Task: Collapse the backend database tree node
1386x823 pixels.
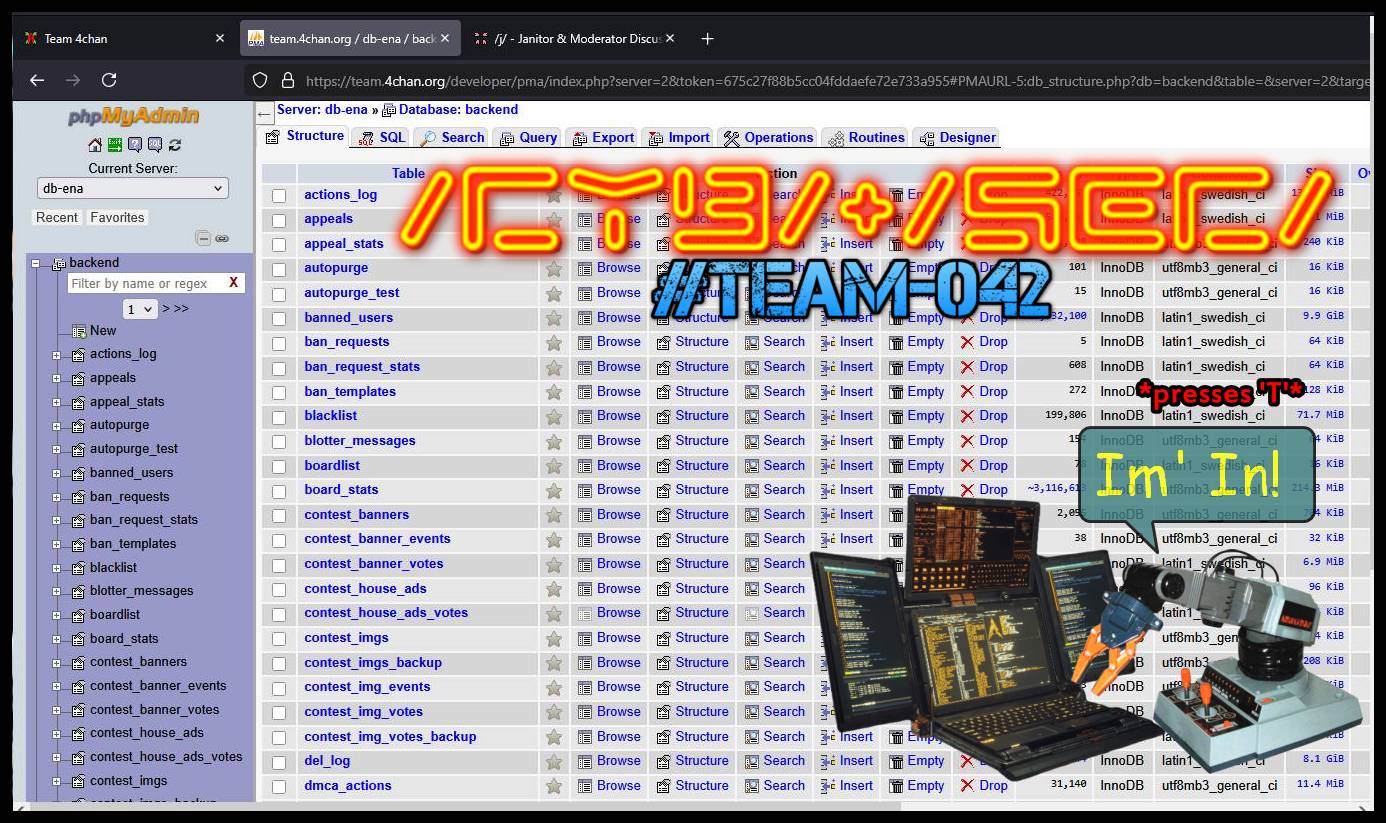Action: click(x=36, y=264)
